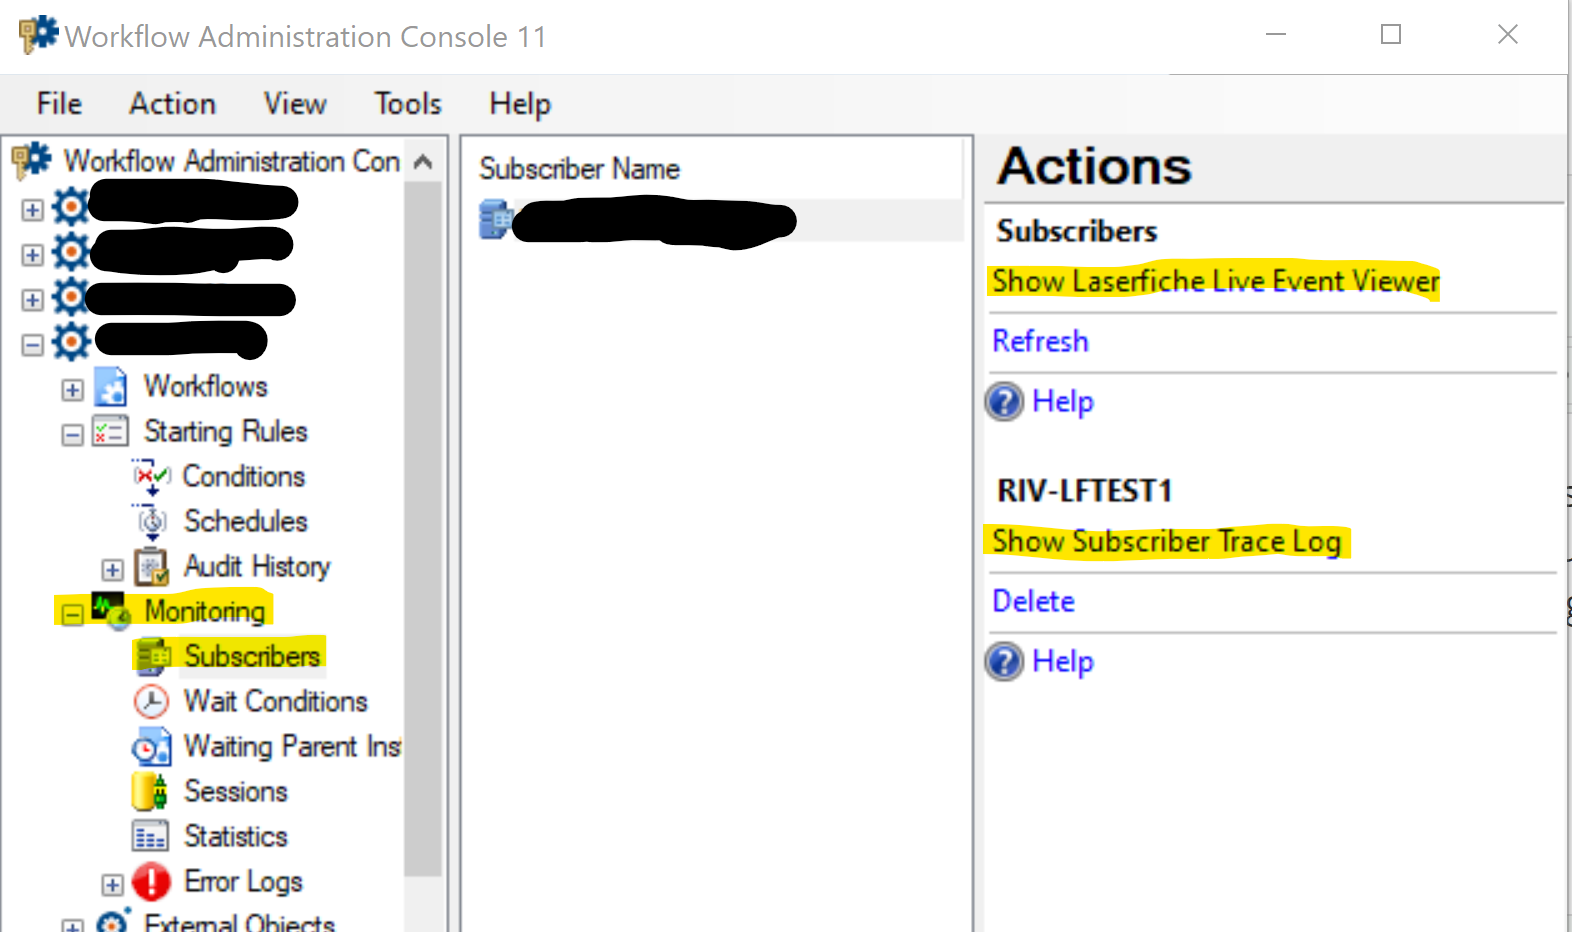The image size is (1572, 932).
Task: Click the red Error Logs icon
Action: (151, 882)
